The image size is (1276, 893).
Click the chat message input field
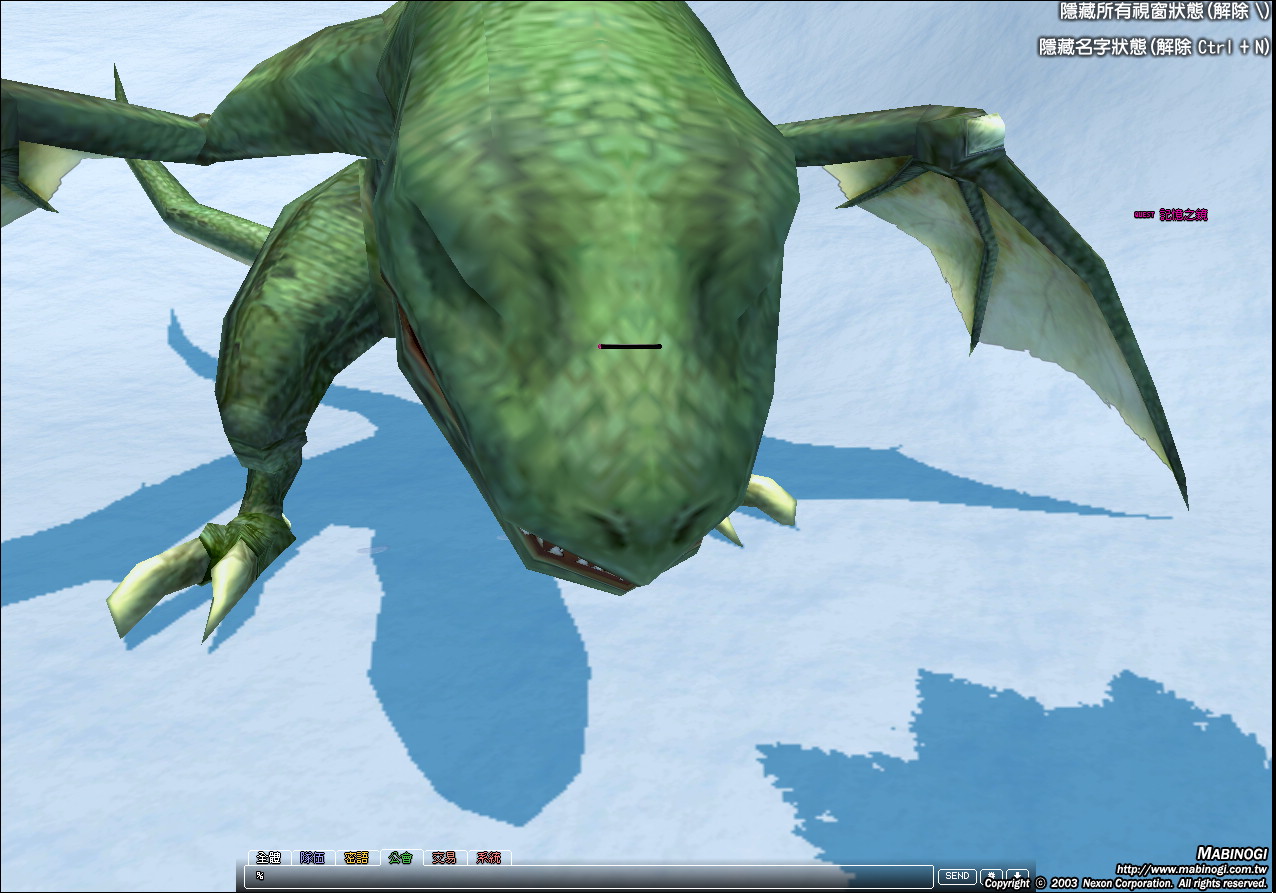pos(590,876)
